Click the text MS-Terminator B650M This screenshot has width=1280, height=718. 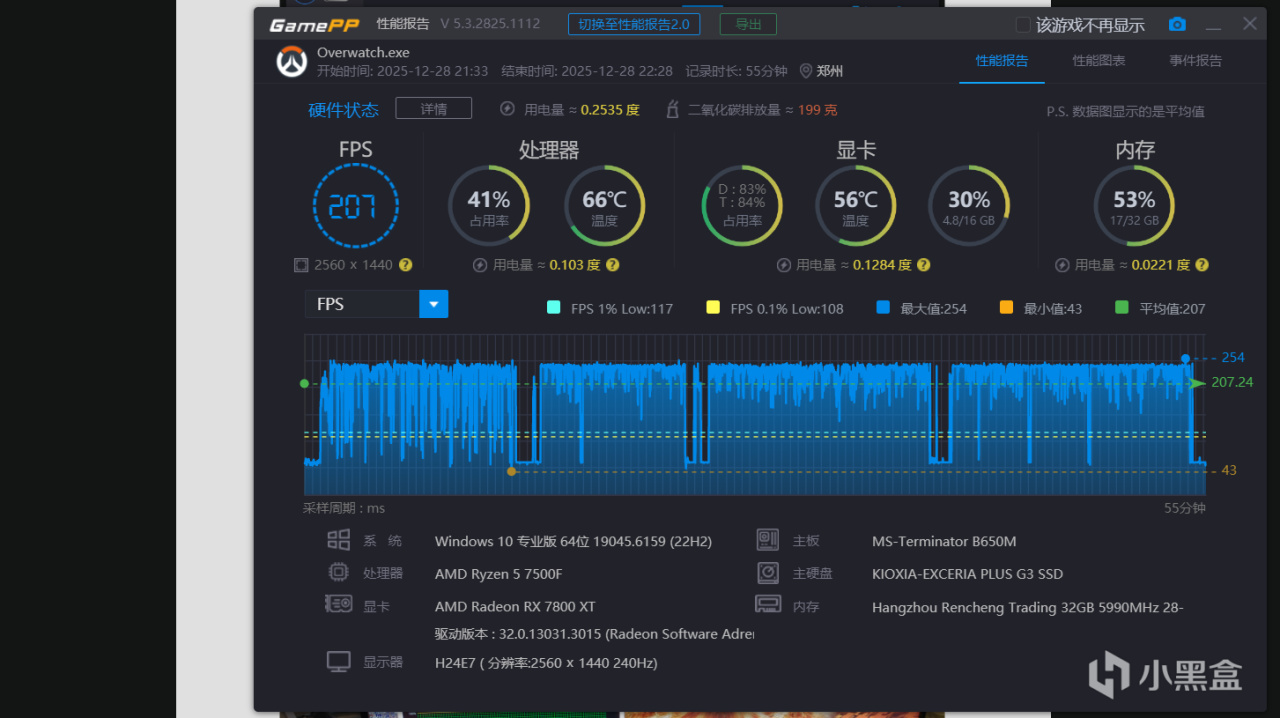[944, 541]
